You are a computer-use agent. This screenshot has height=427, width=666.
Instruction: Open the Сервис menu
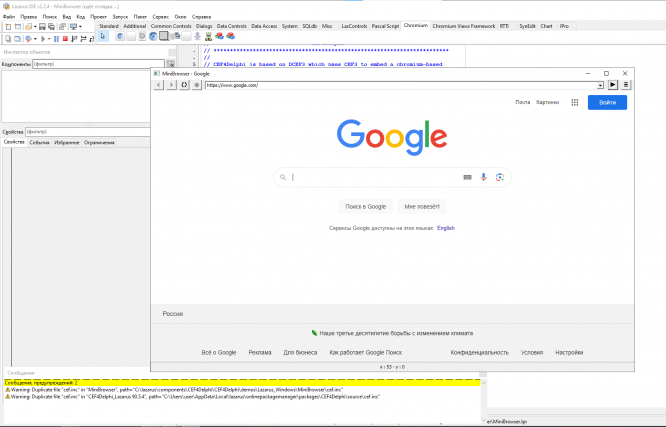(x=161, y=17)
